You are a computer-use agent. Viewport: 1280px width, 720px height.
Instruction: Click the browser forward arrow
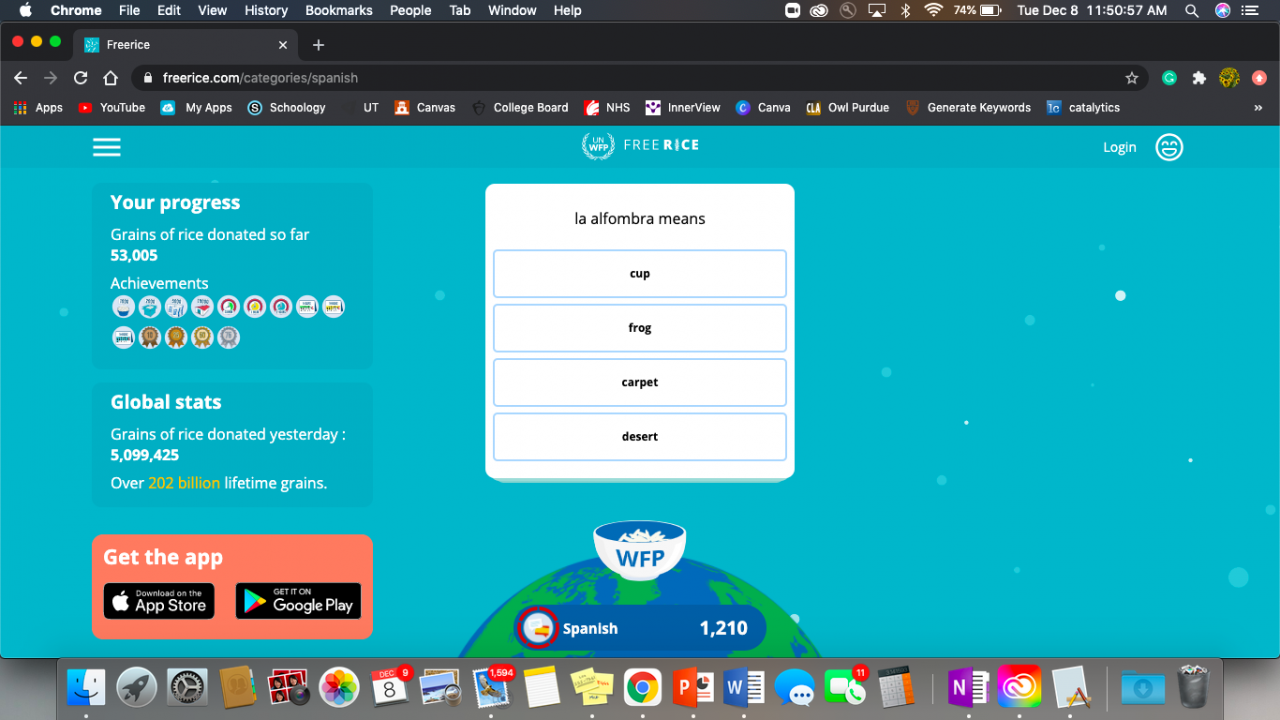[x=51, y=78]
